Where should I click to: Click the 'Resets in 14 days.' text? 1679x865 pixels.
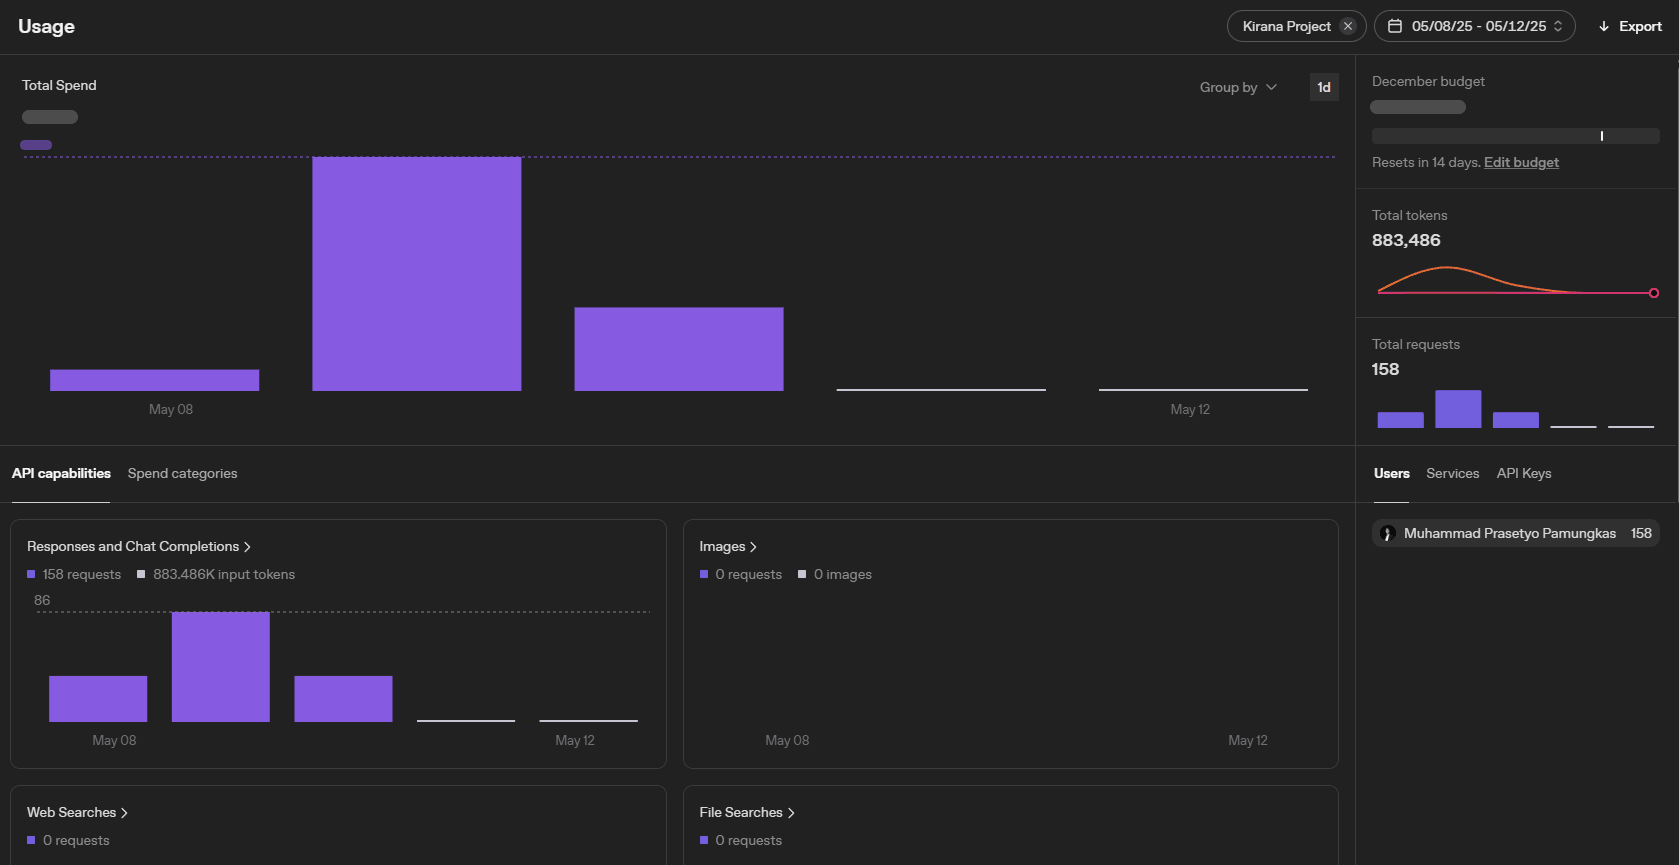1426,162
